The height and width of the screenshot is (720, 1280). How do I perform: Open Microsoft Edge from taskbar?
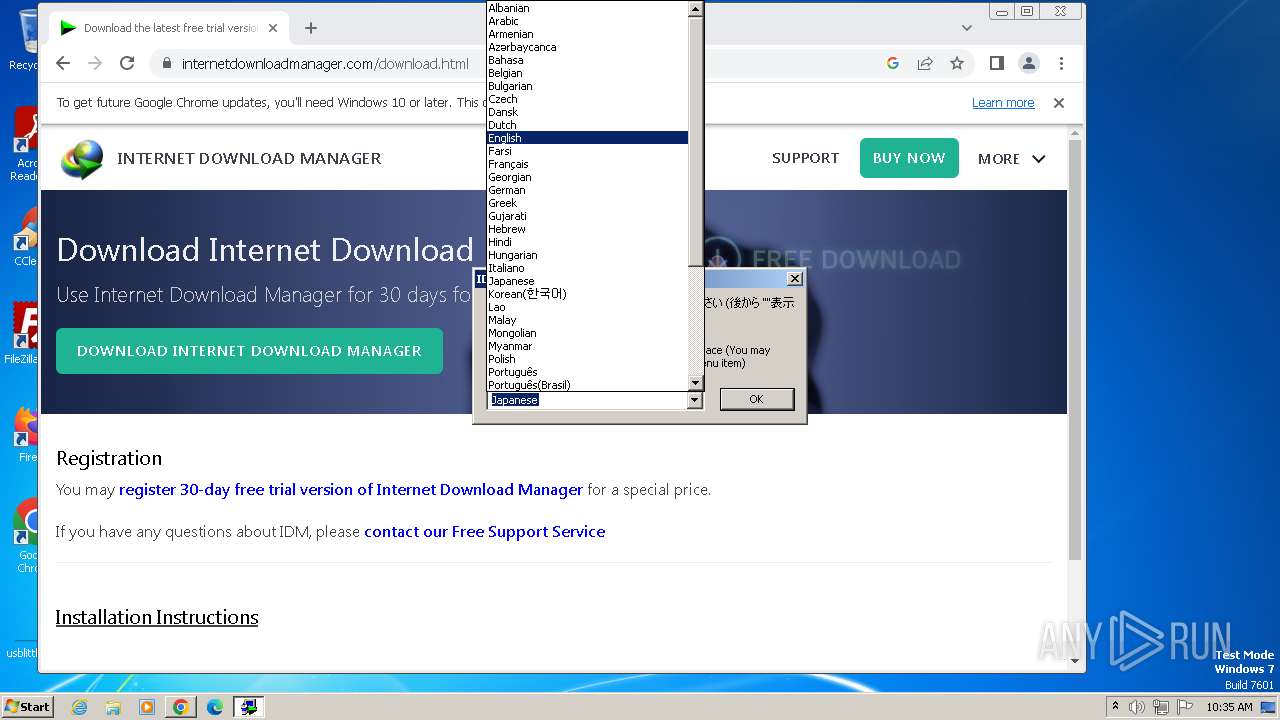pyautogui.click(x=214, y=707)
